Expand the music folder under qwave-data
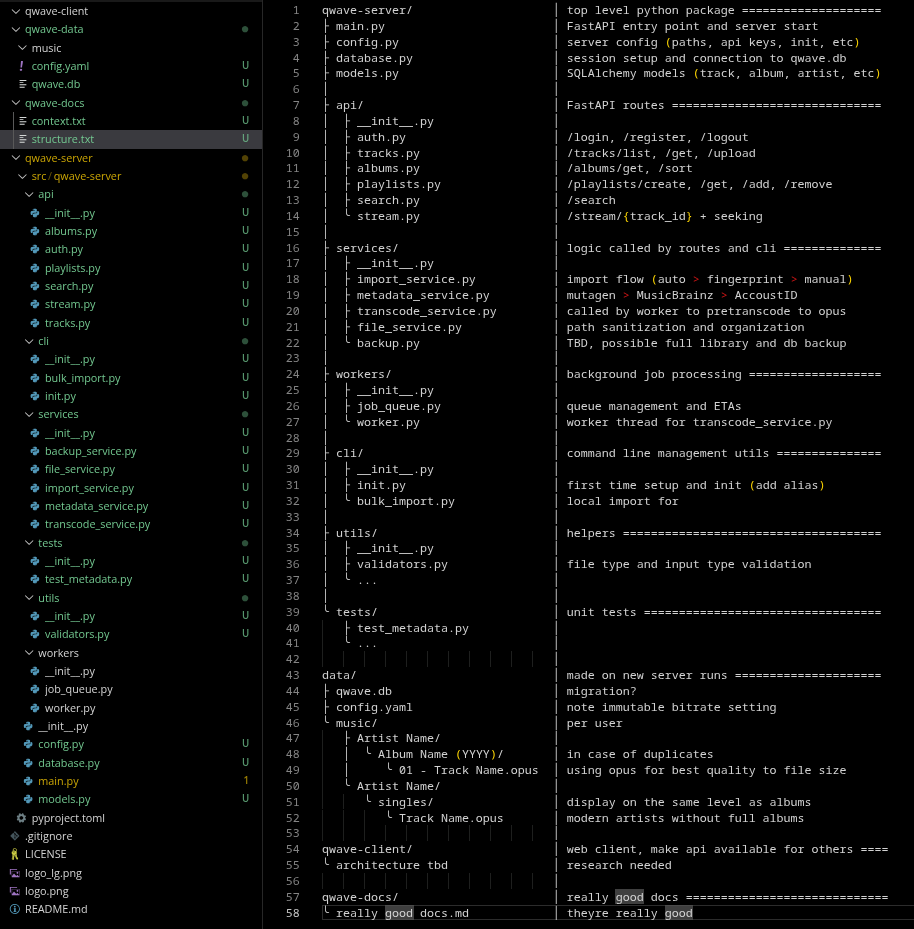Image resolution: width=914 pixels, height=929 pixels. [22, 48]
